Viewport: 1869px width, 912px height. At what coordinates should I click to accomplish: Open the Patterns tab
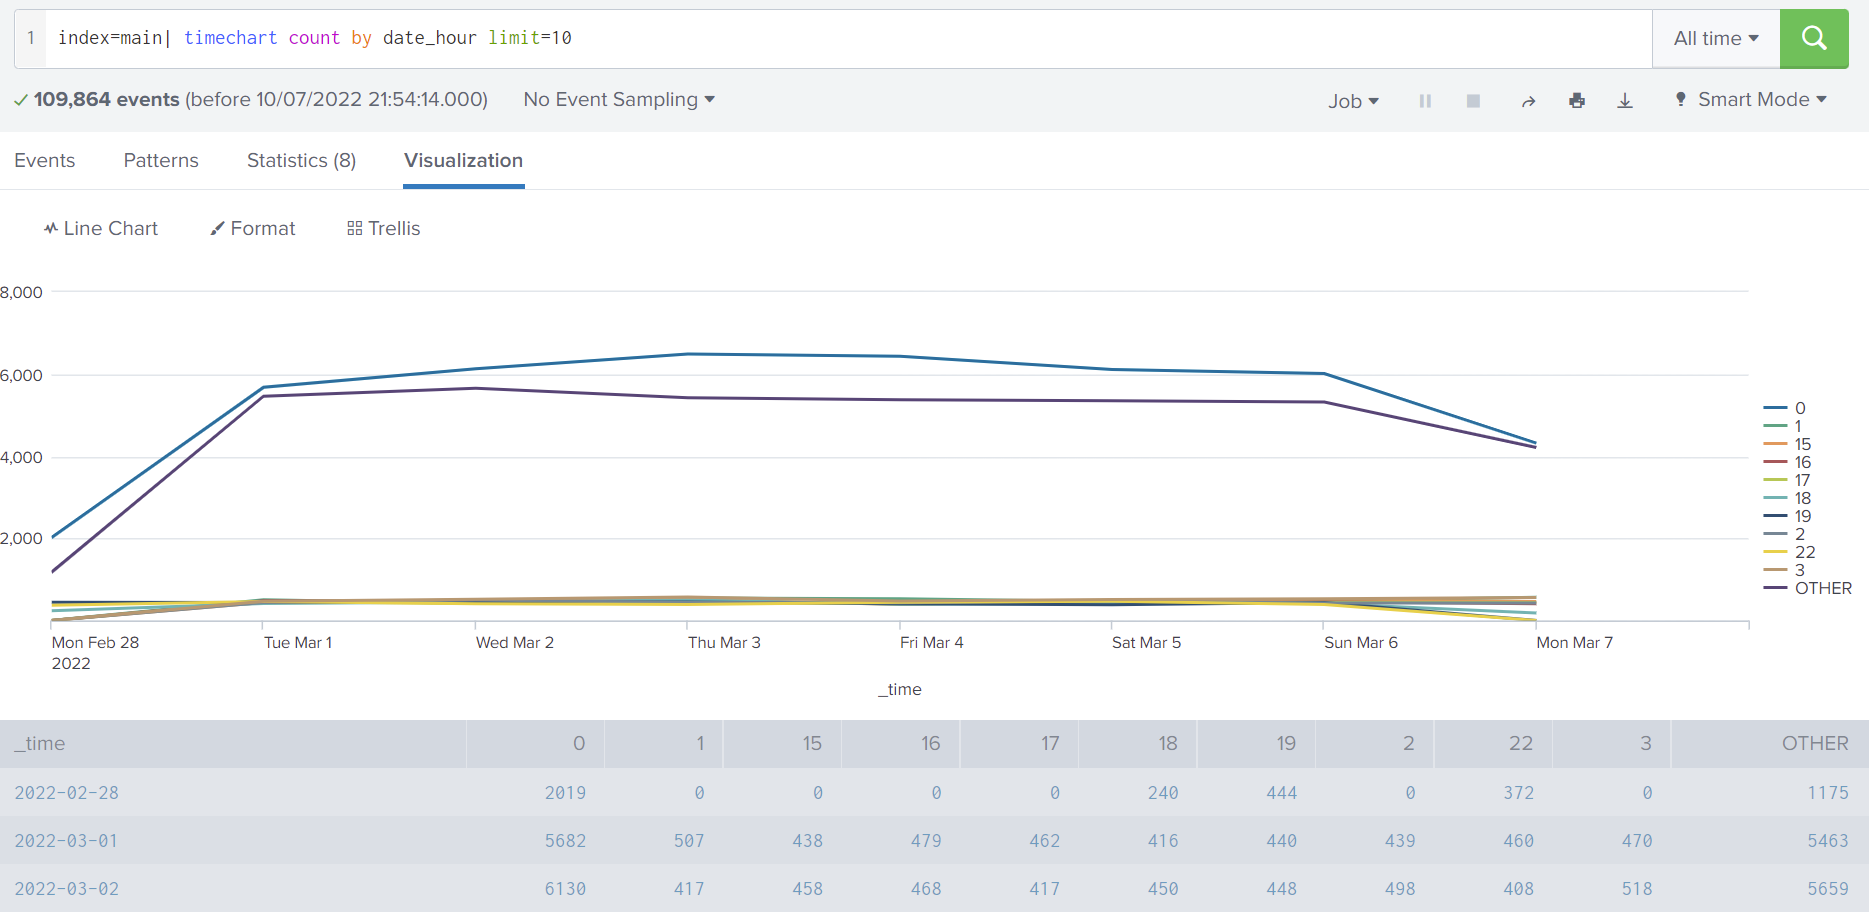click(161, 160)
